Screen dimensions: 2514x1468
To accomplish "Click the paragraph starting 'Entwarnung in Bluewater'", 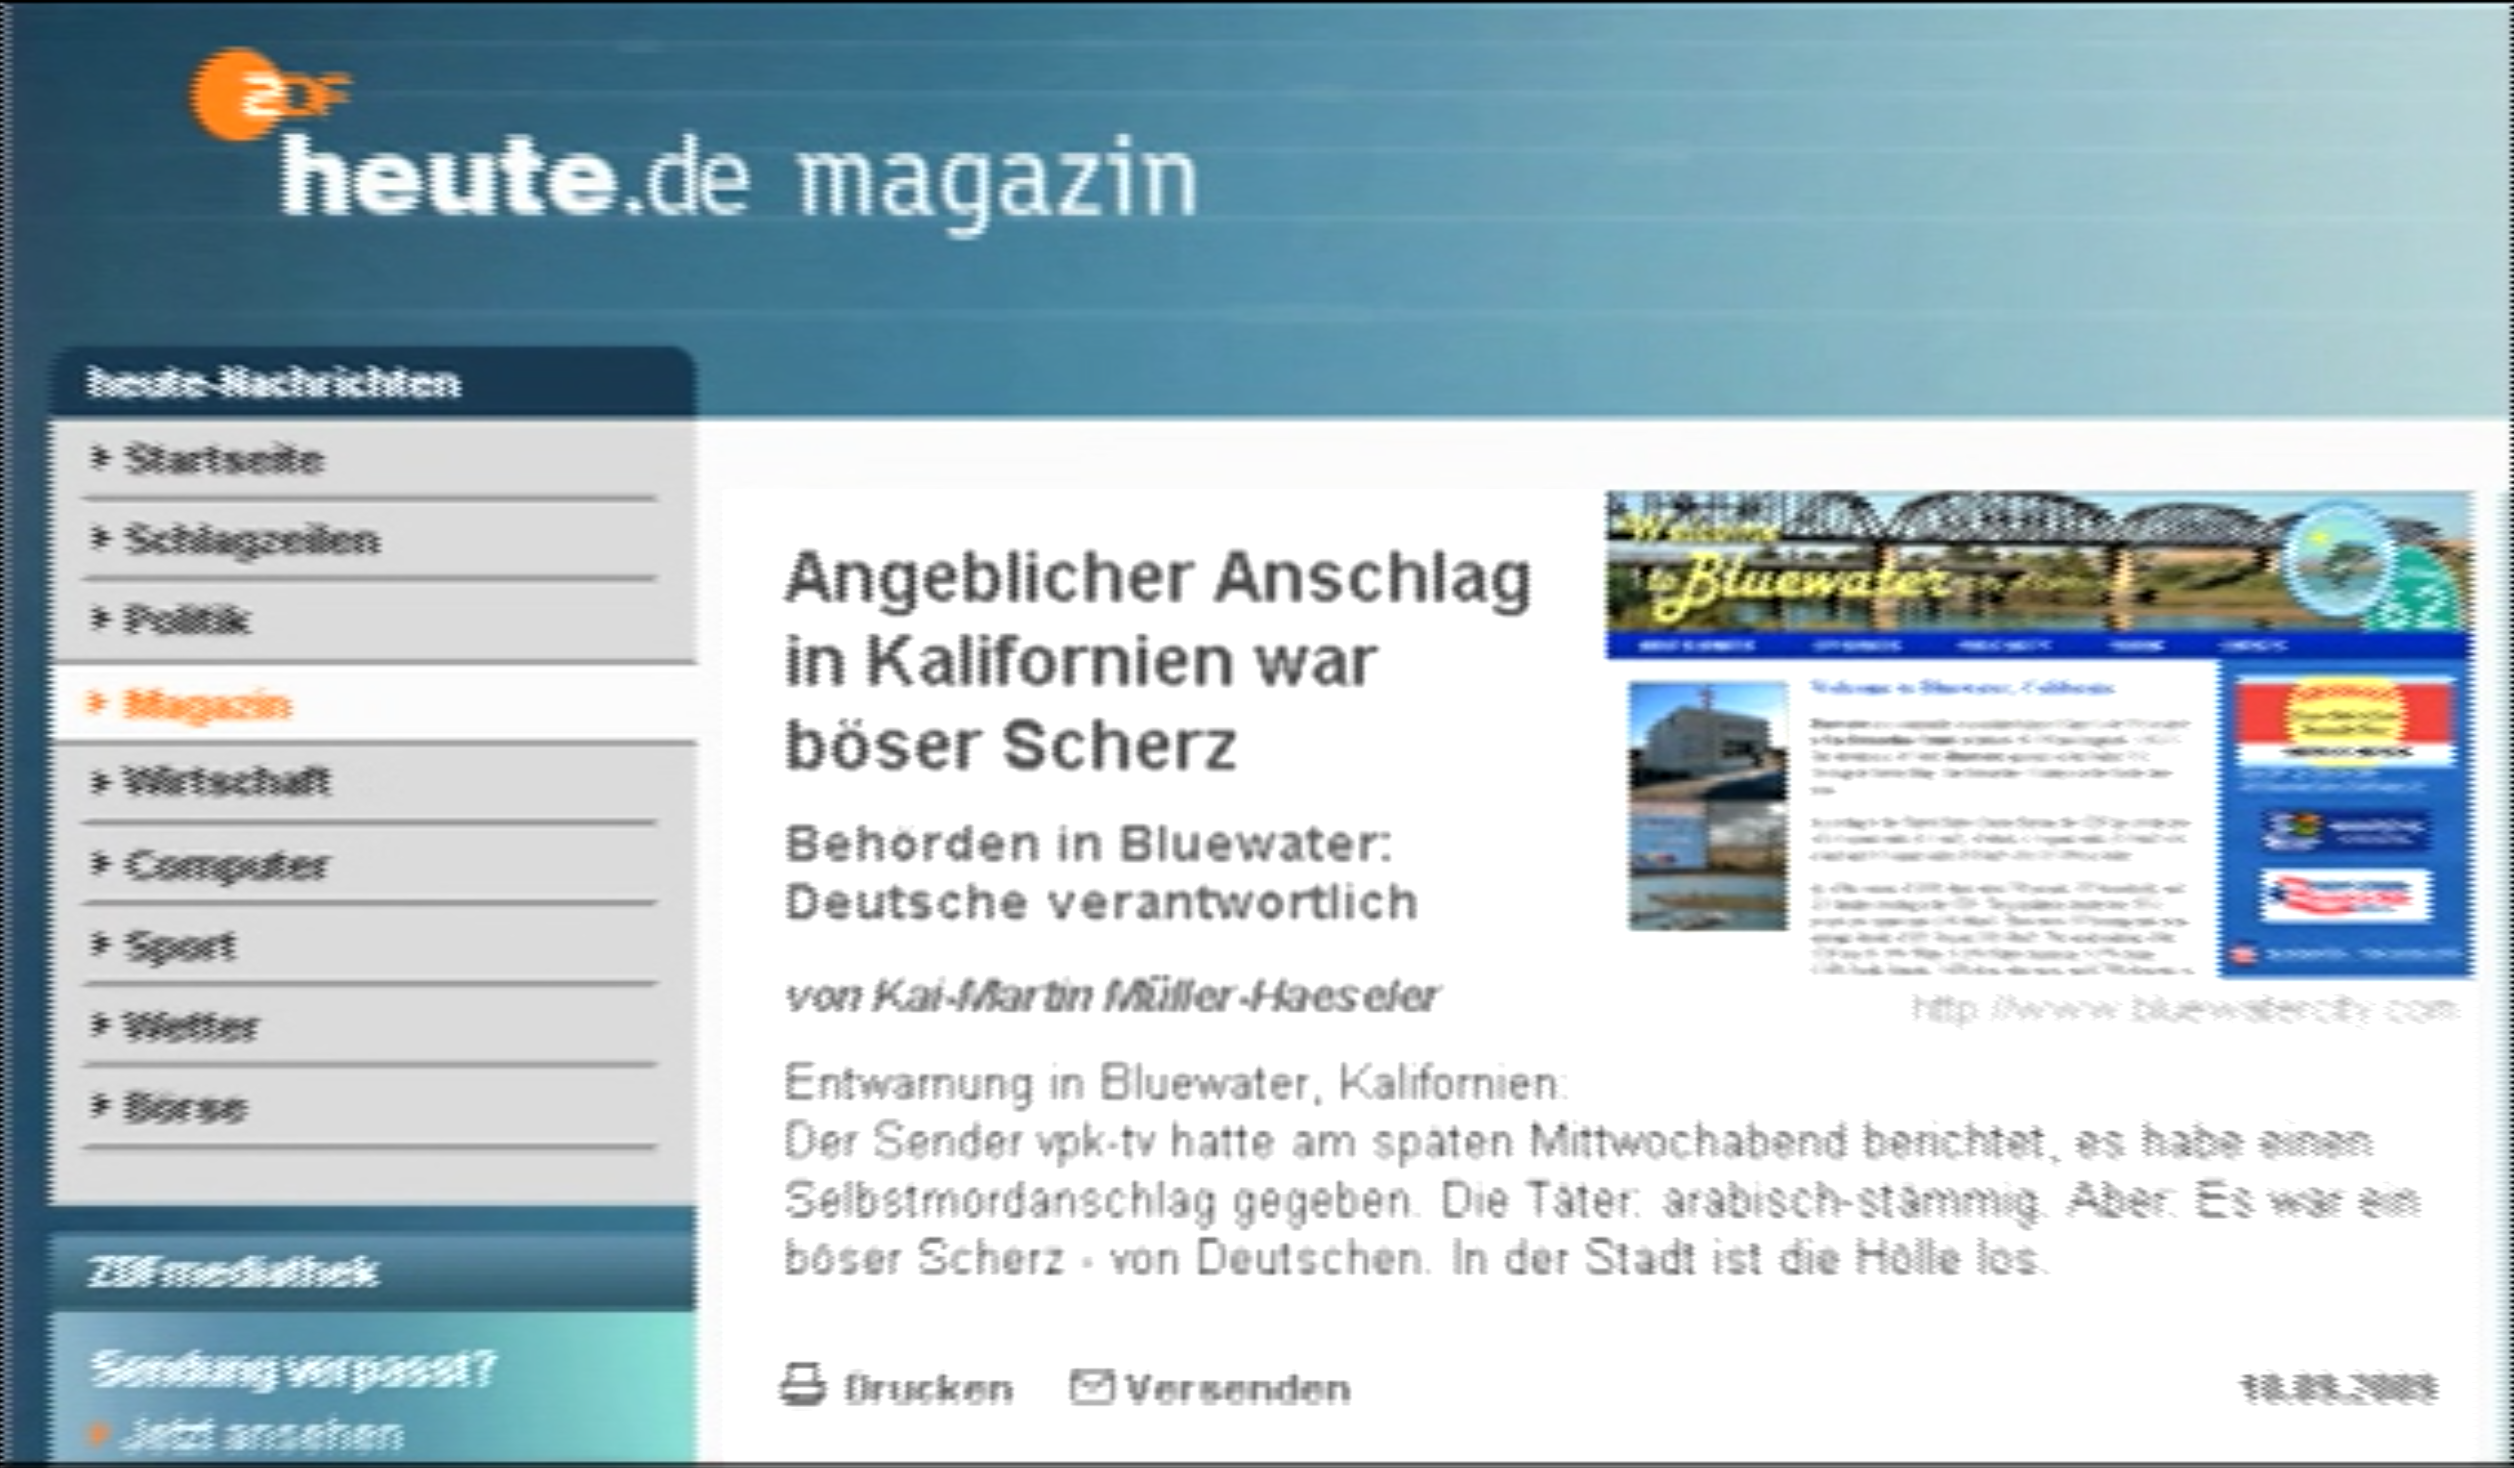I will pos(1602,1171).
